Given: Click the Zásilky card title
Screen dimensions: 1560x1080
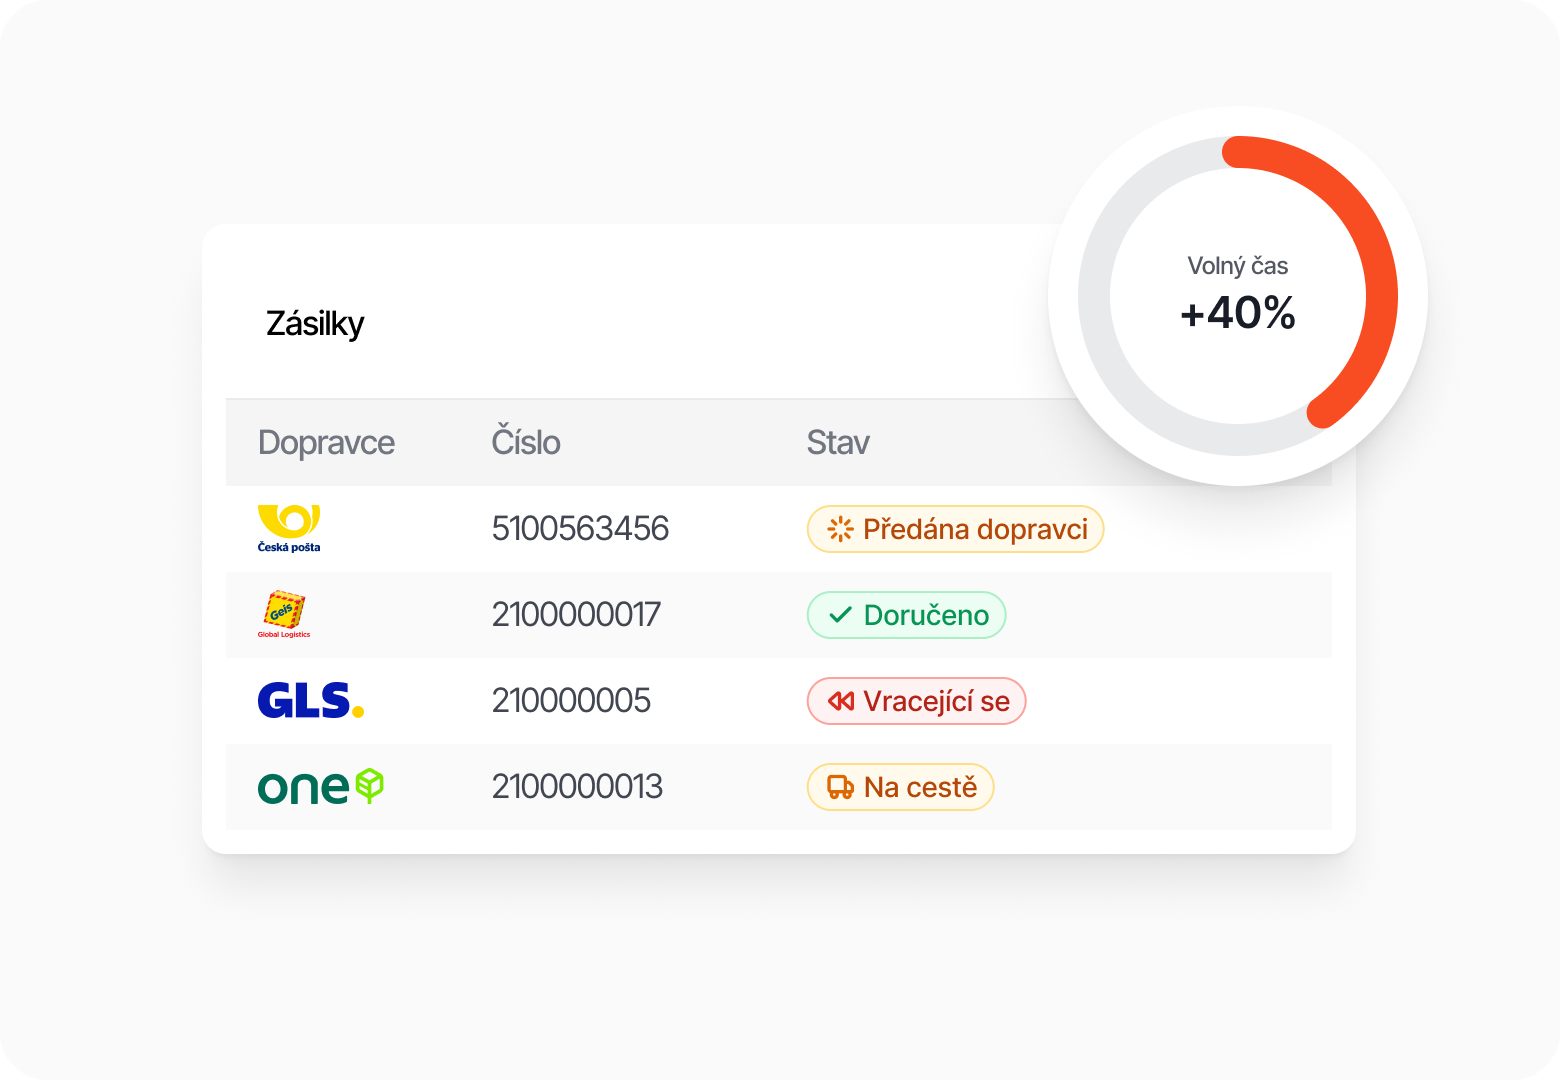Looking at the screenshot, I should coord(315,324).
